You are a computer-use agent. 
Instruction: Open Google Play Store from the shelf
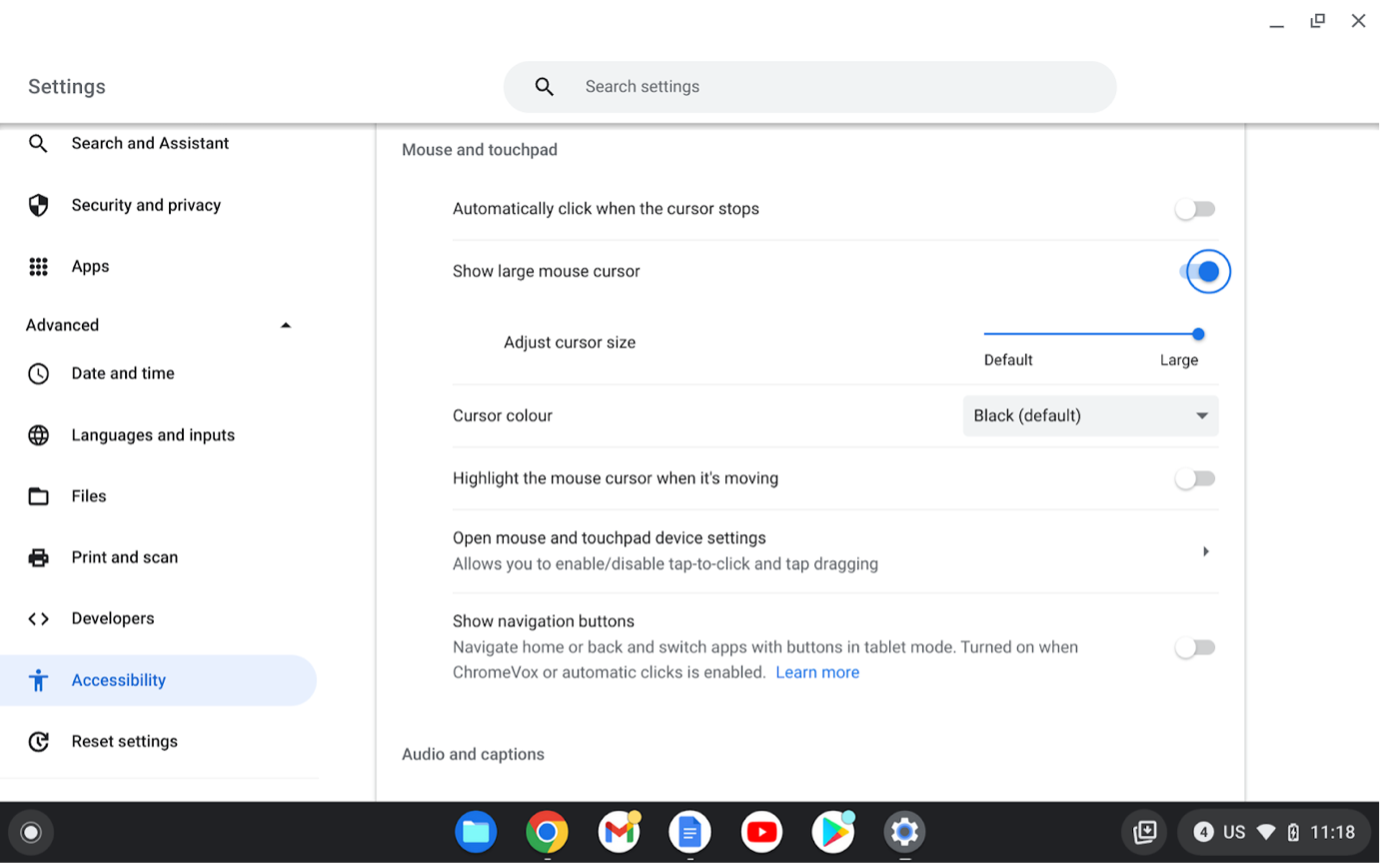(x=833, y=831)
